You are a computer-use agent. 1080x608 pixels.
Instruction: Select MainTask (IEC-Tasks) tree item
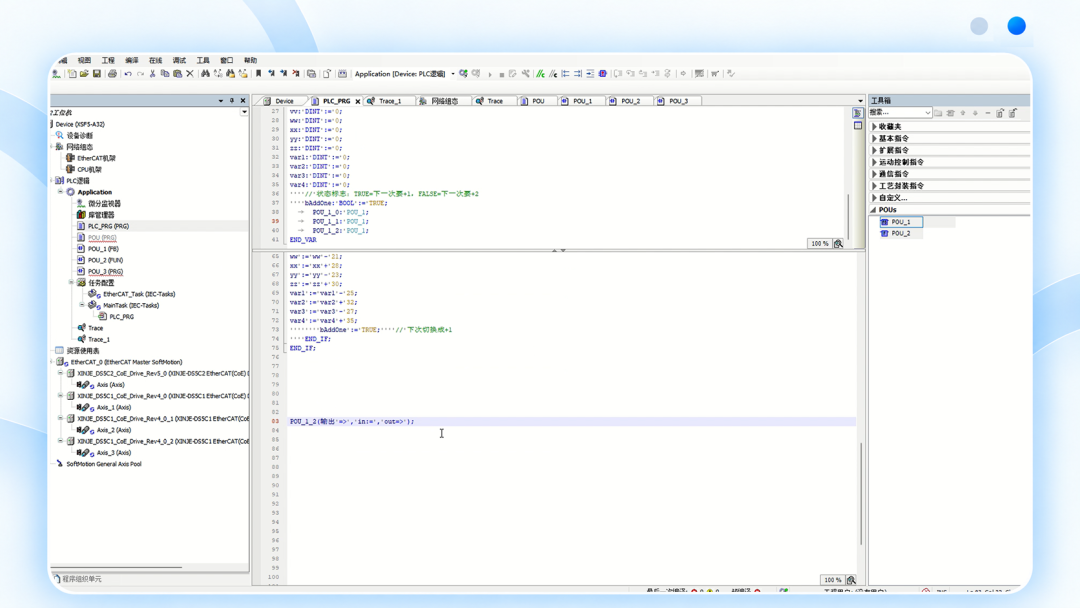coord(131,306)
